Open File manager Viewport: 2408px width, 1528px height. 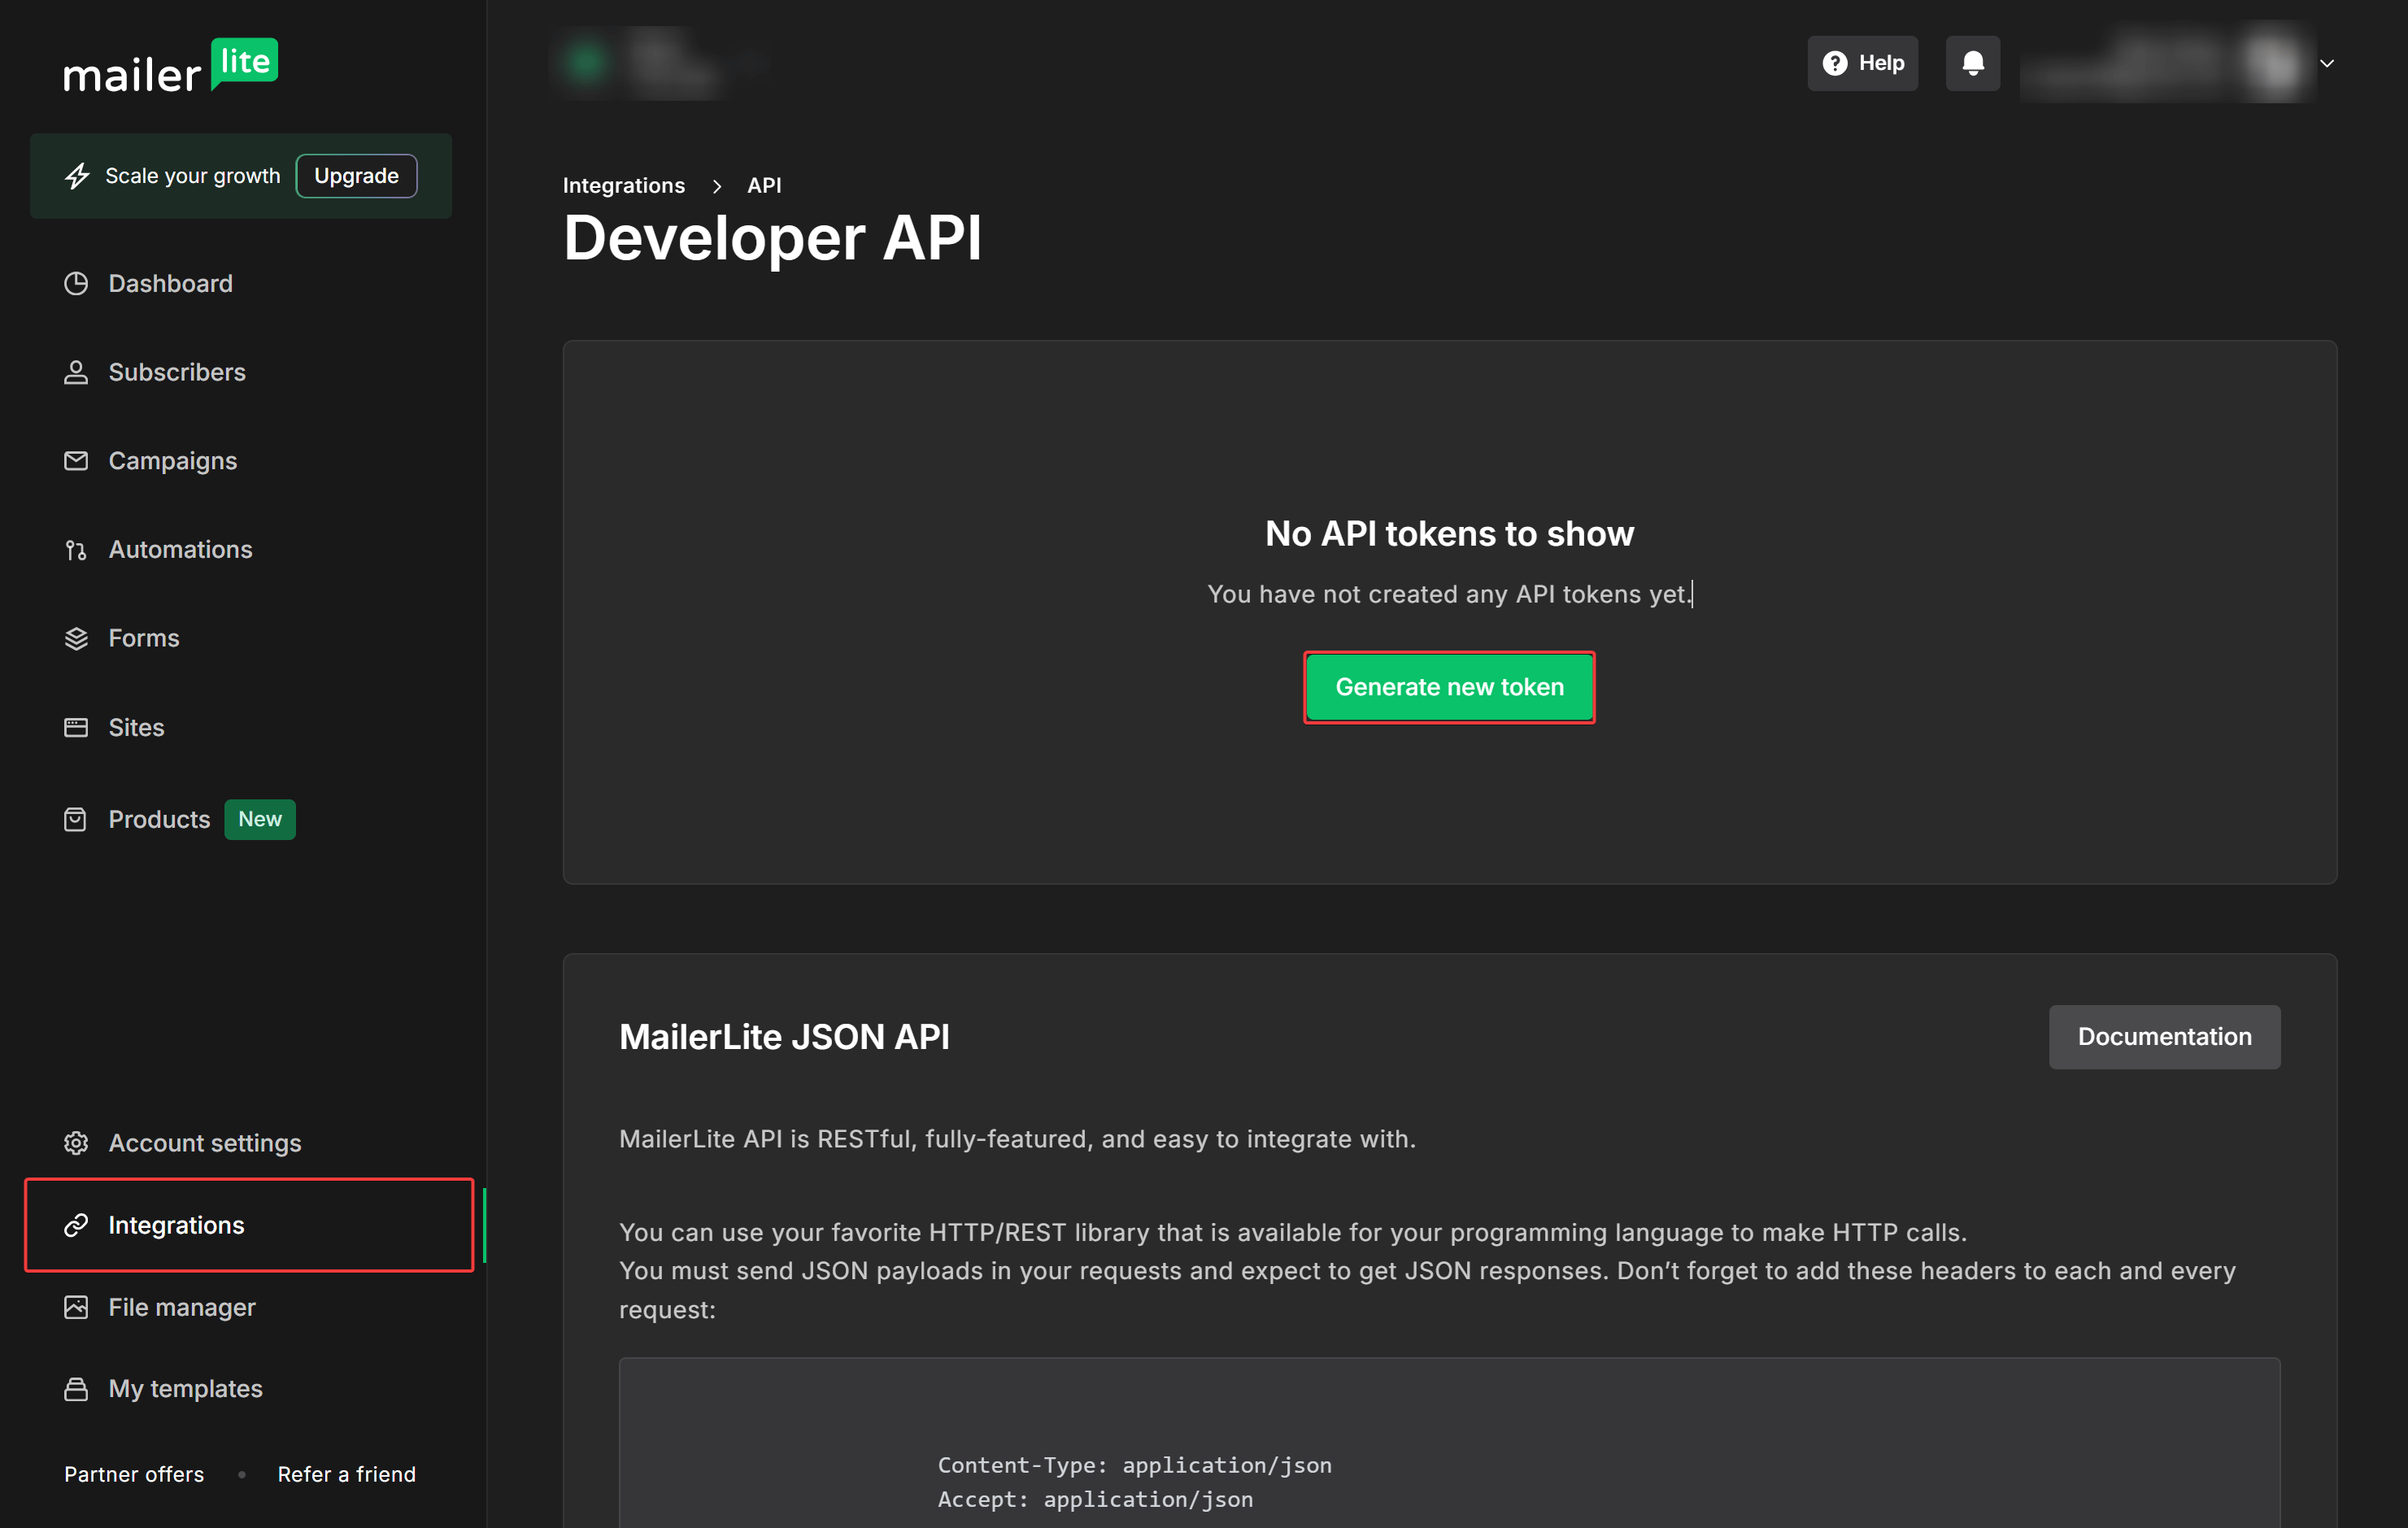tap(182, 1307)
